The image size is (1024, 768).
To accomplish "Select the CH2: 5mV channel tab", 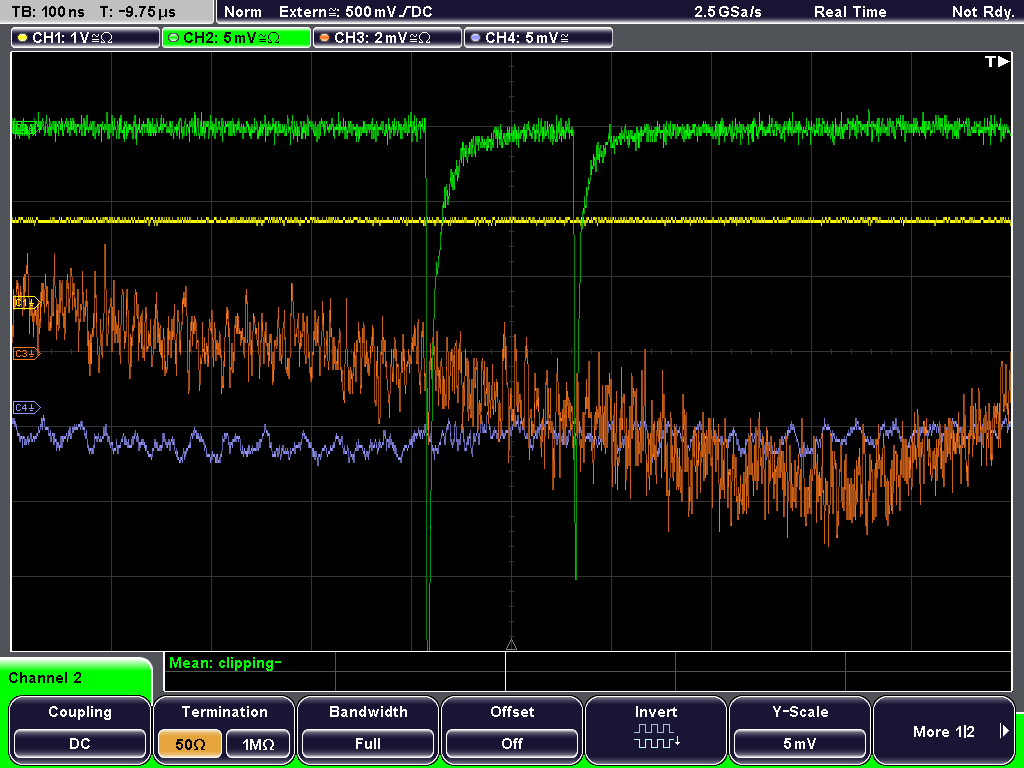I will (236, 37).
